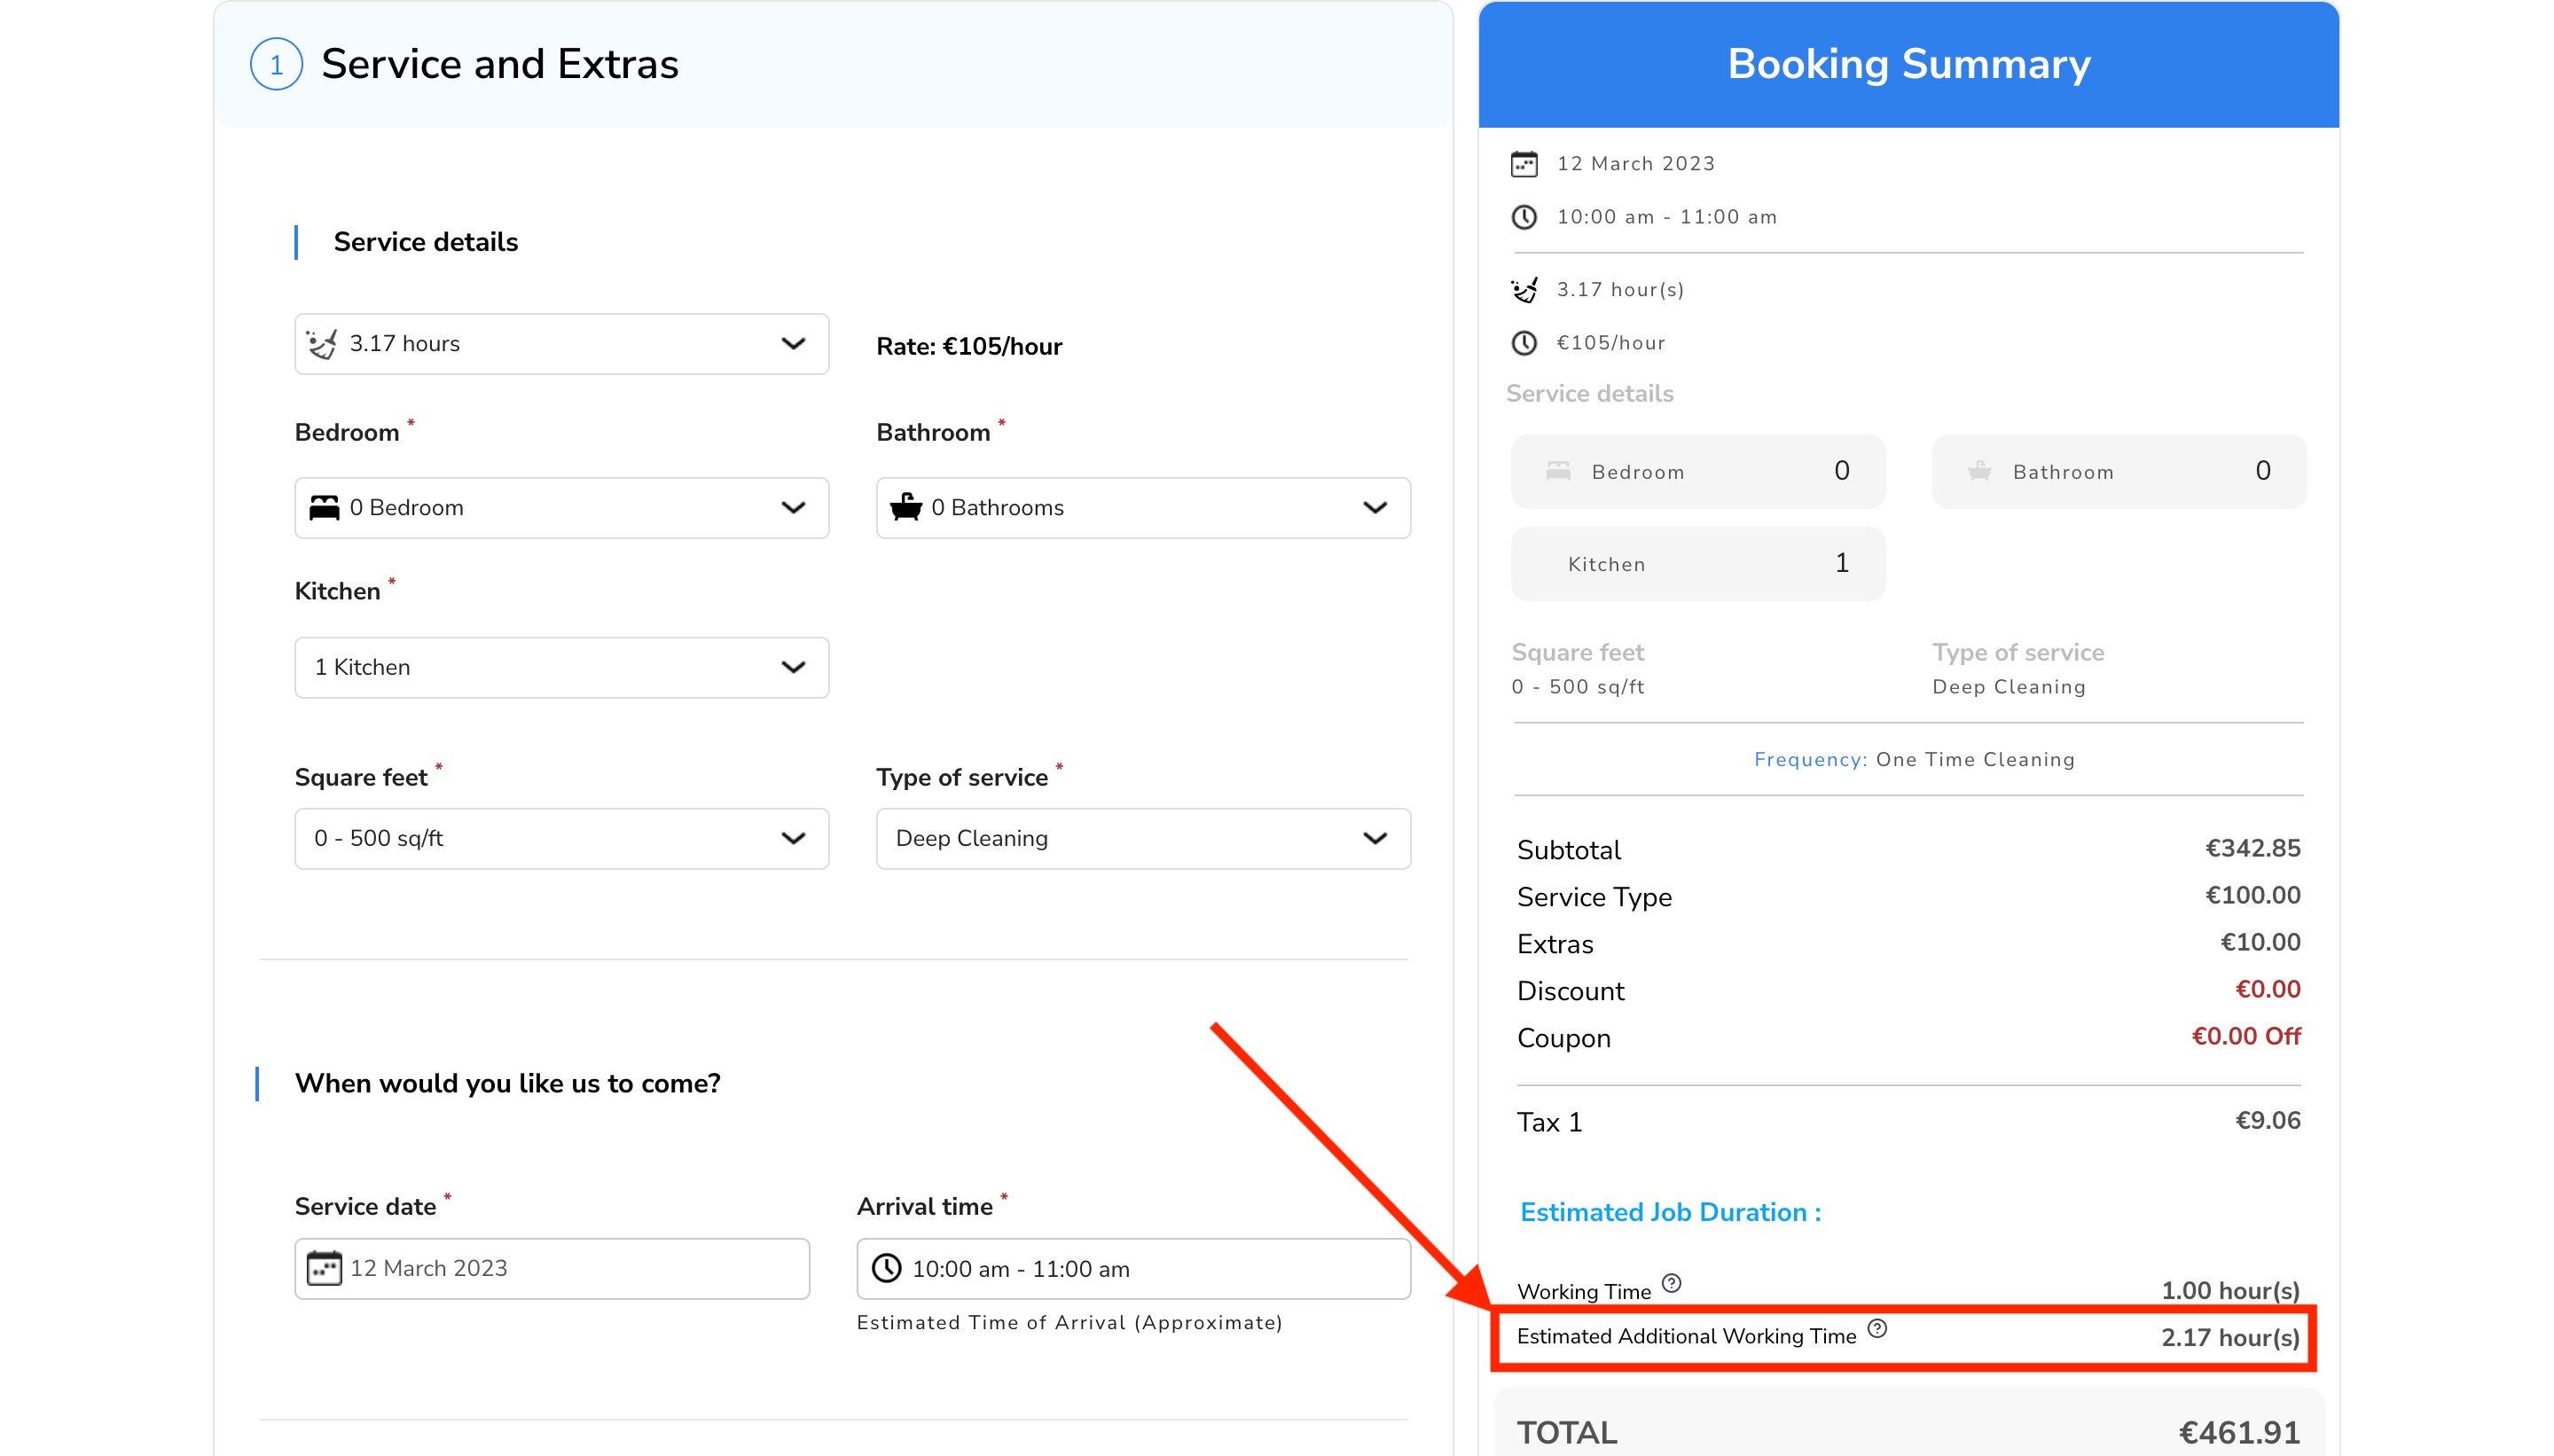Click the Estimated Additional Working Time help icon
The height and width of the screenshot is (1456, 2554).
pos(1877,1328)
